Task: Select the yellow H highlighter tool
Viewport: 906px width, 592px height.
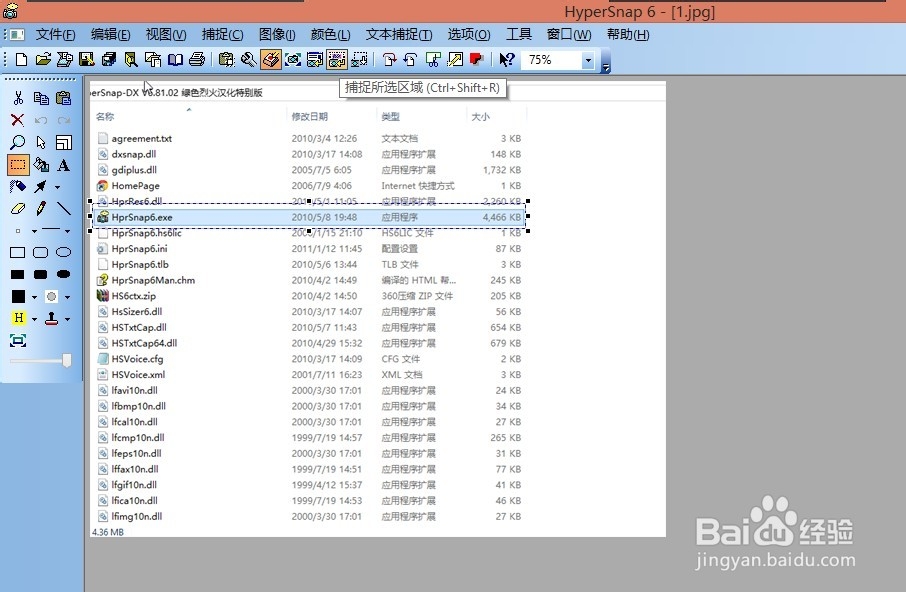Action: tap(18, 318)
